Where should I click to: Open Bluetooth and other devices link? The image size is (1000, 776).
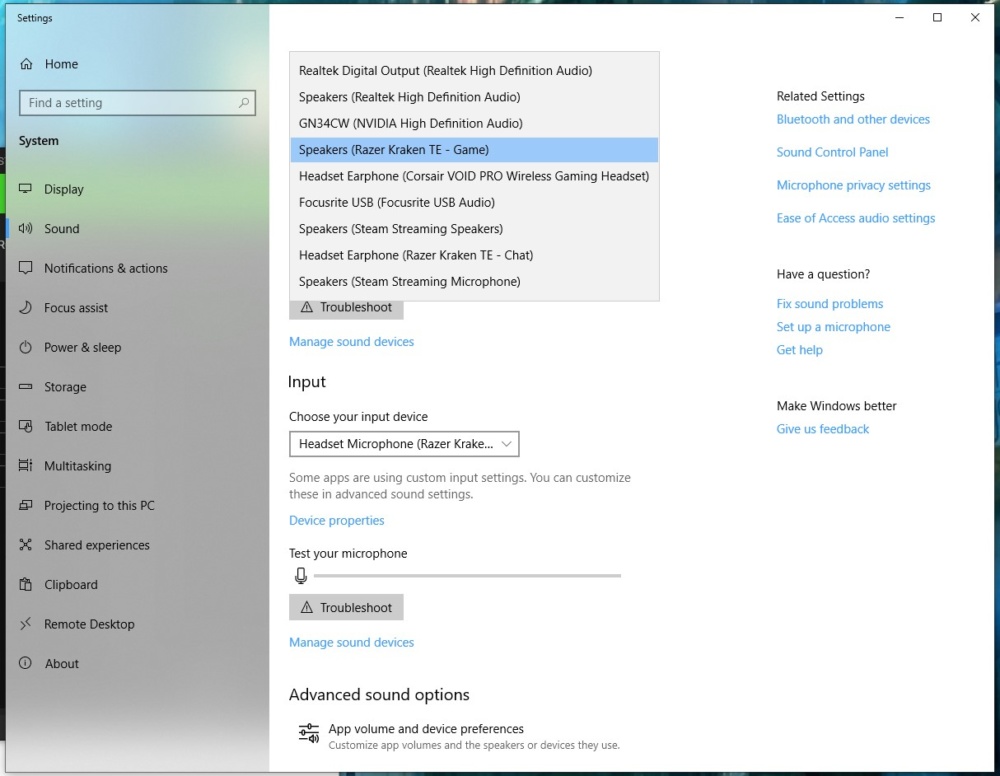[853, 119]
